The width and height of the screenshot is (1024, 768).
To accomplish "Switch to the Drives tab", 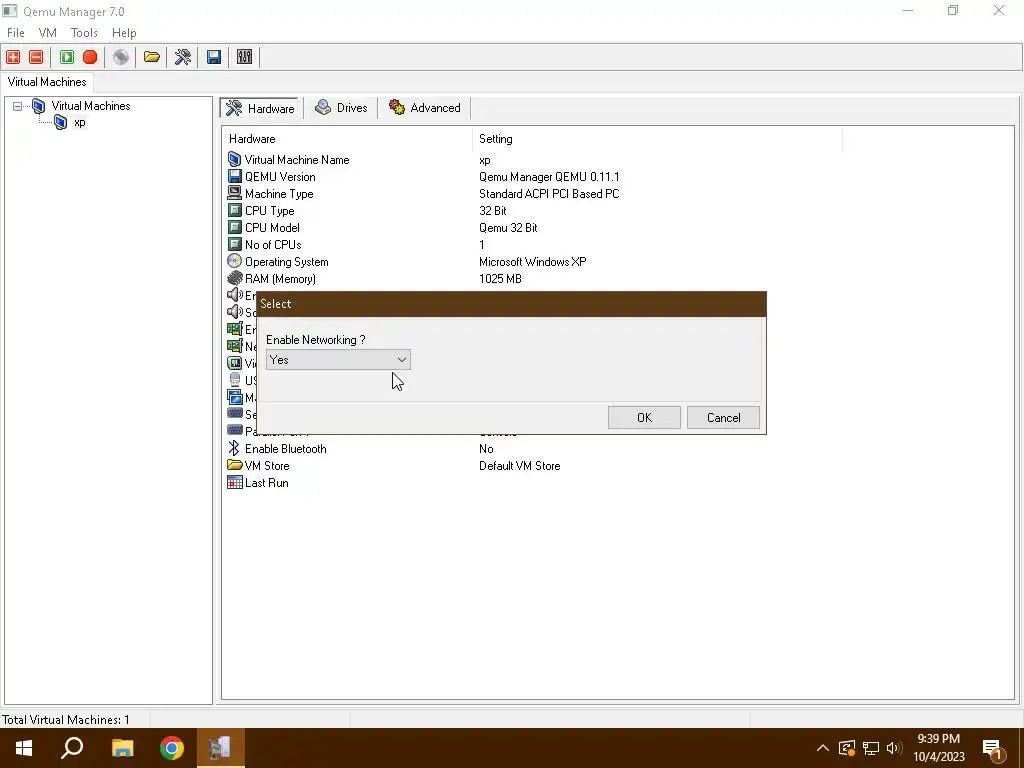I will 341,108.
